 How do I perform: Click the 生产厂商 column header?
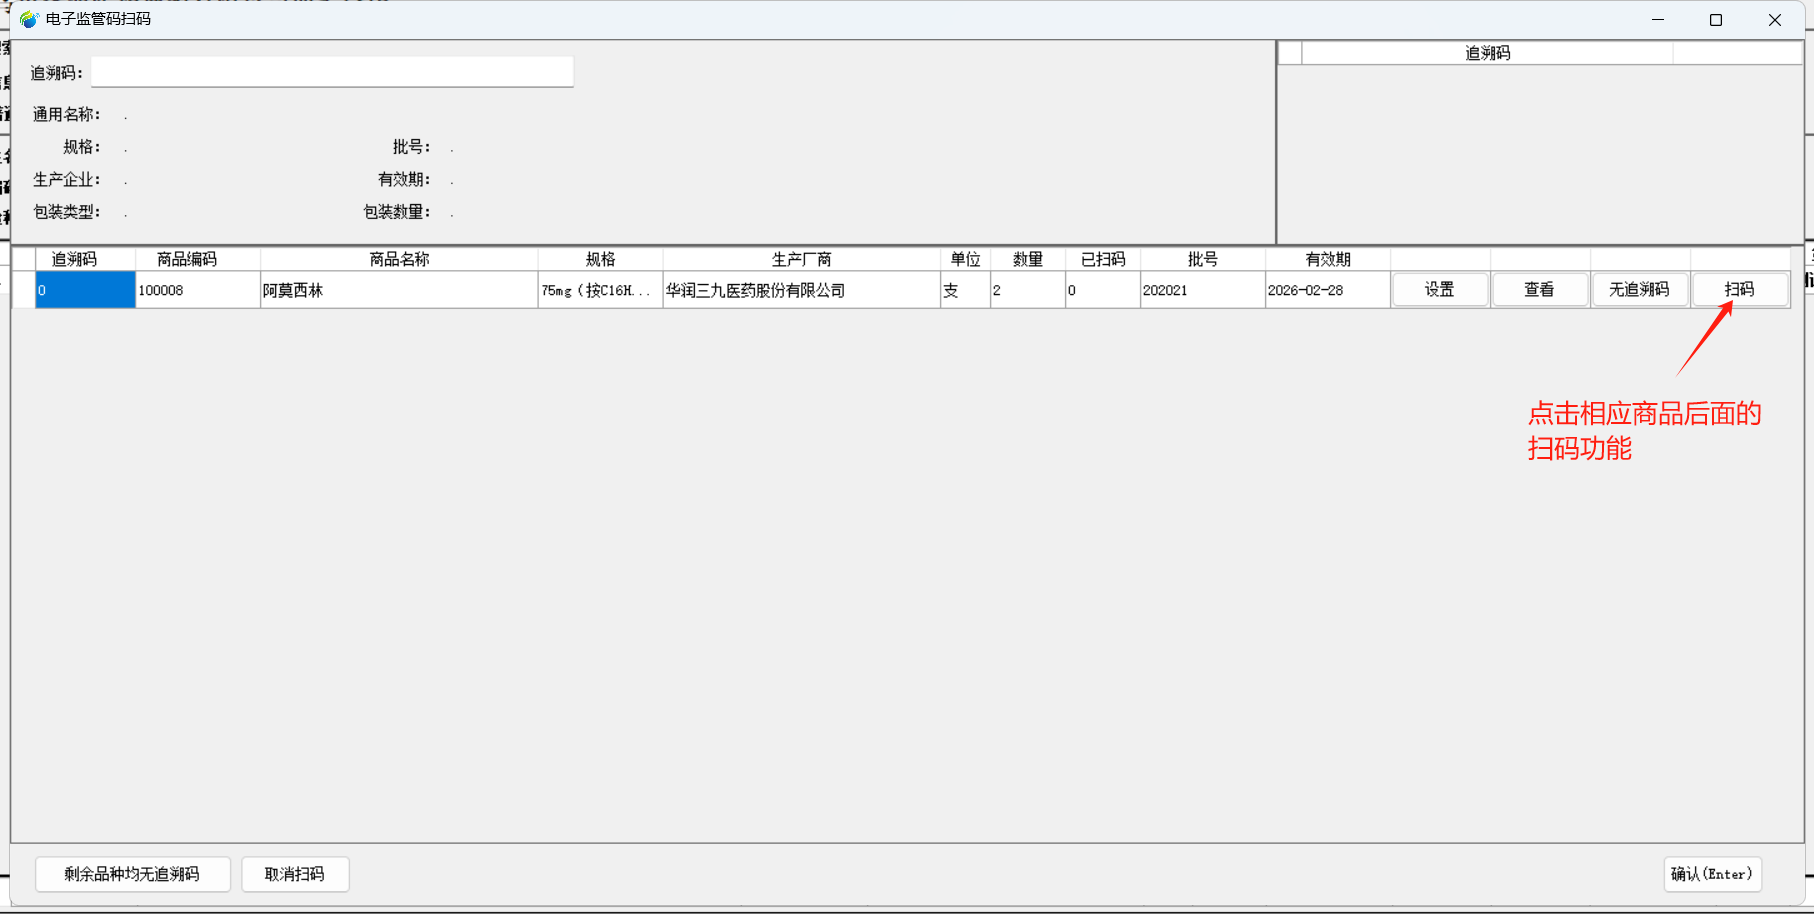(801, 259)
